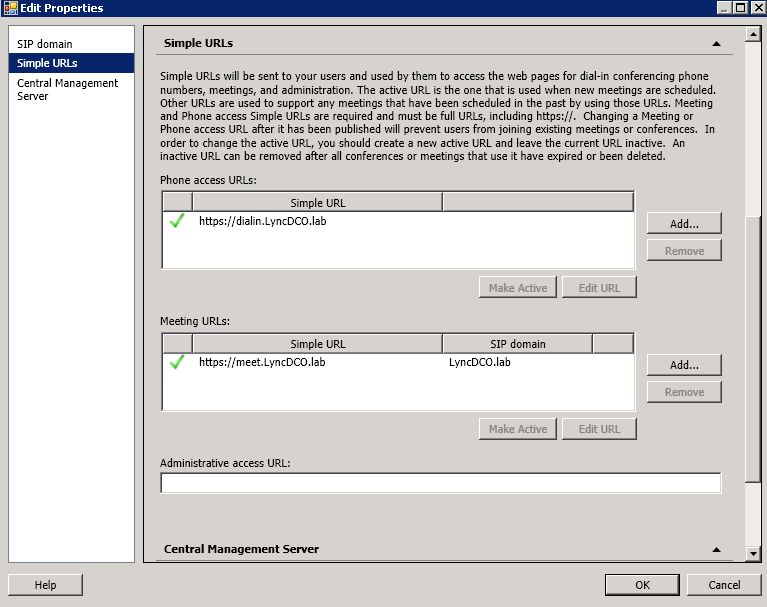
Task: Add a new Meeting URL
Action: pyautogui.click(x=684, y=365)
